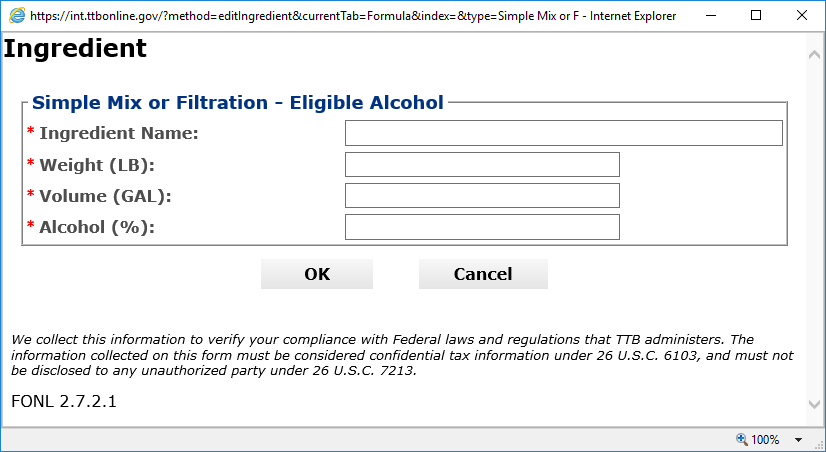Click the Simple Mix or Filtration legend
Viewport: 826px width, 452px height.
[x=238, y=103]
